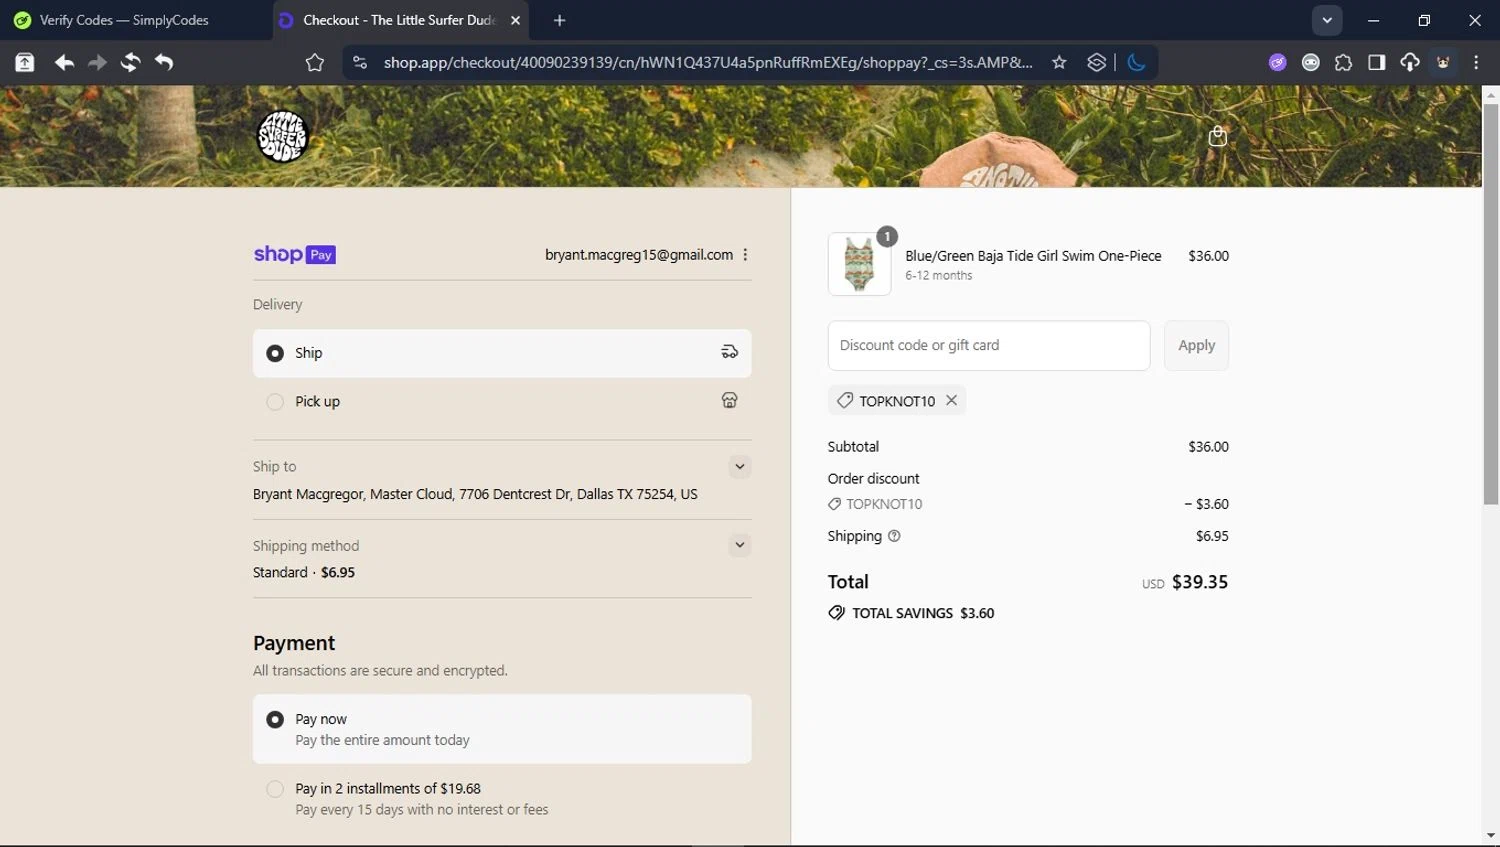Click the Blue/Green Baja Tide Girl Swim One-Piece title
This screenshot has width=1500, height=847.
(x=1033, y=256)
